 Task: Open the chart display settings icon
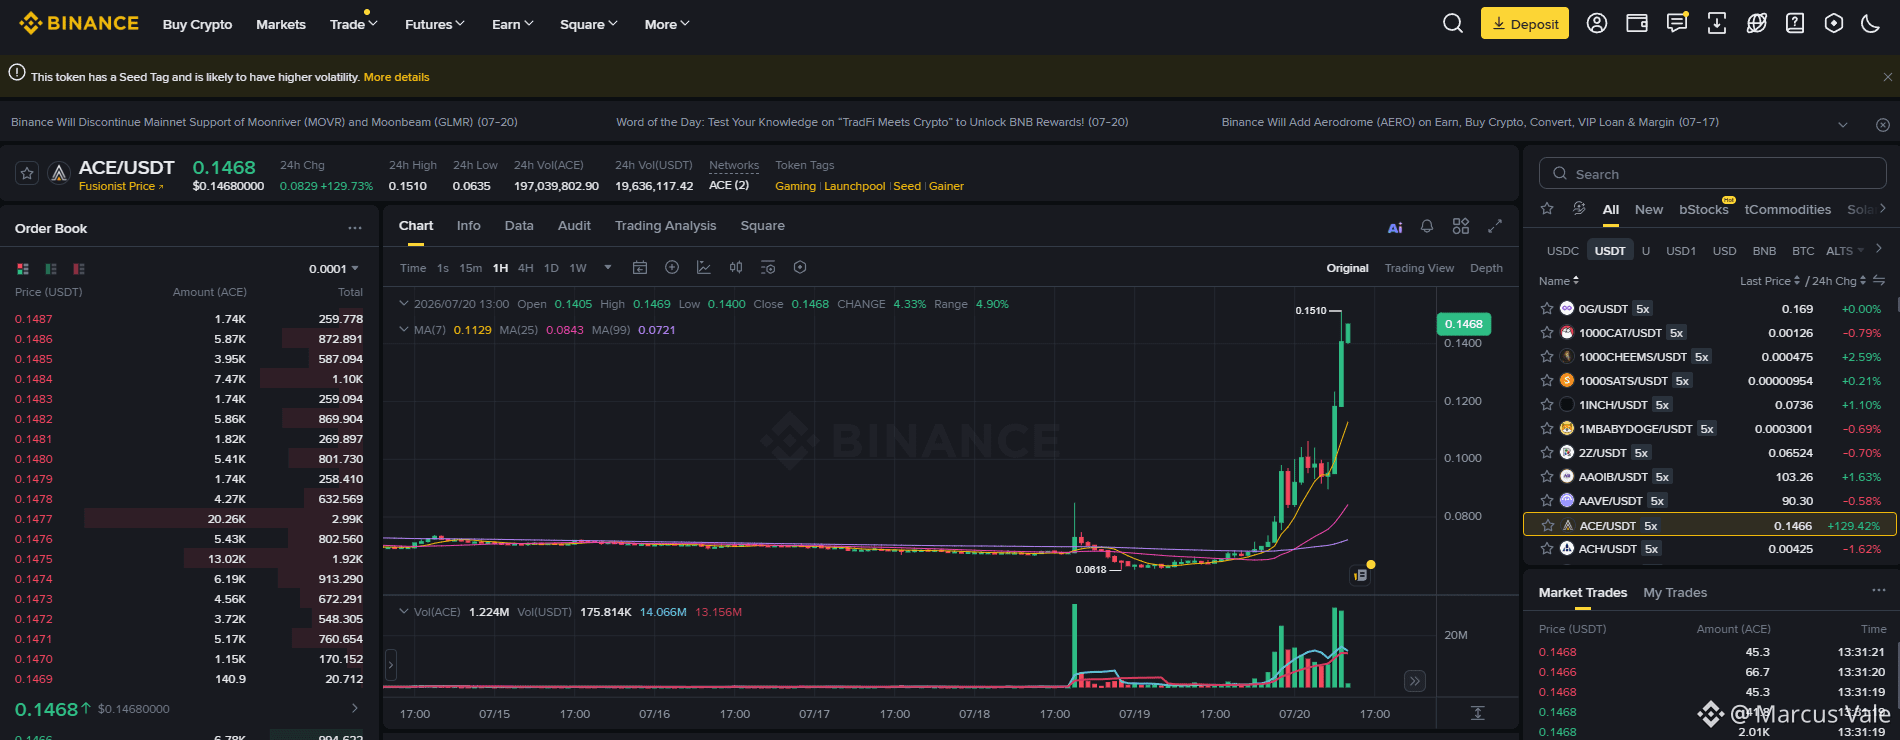(x=768, y=267)
